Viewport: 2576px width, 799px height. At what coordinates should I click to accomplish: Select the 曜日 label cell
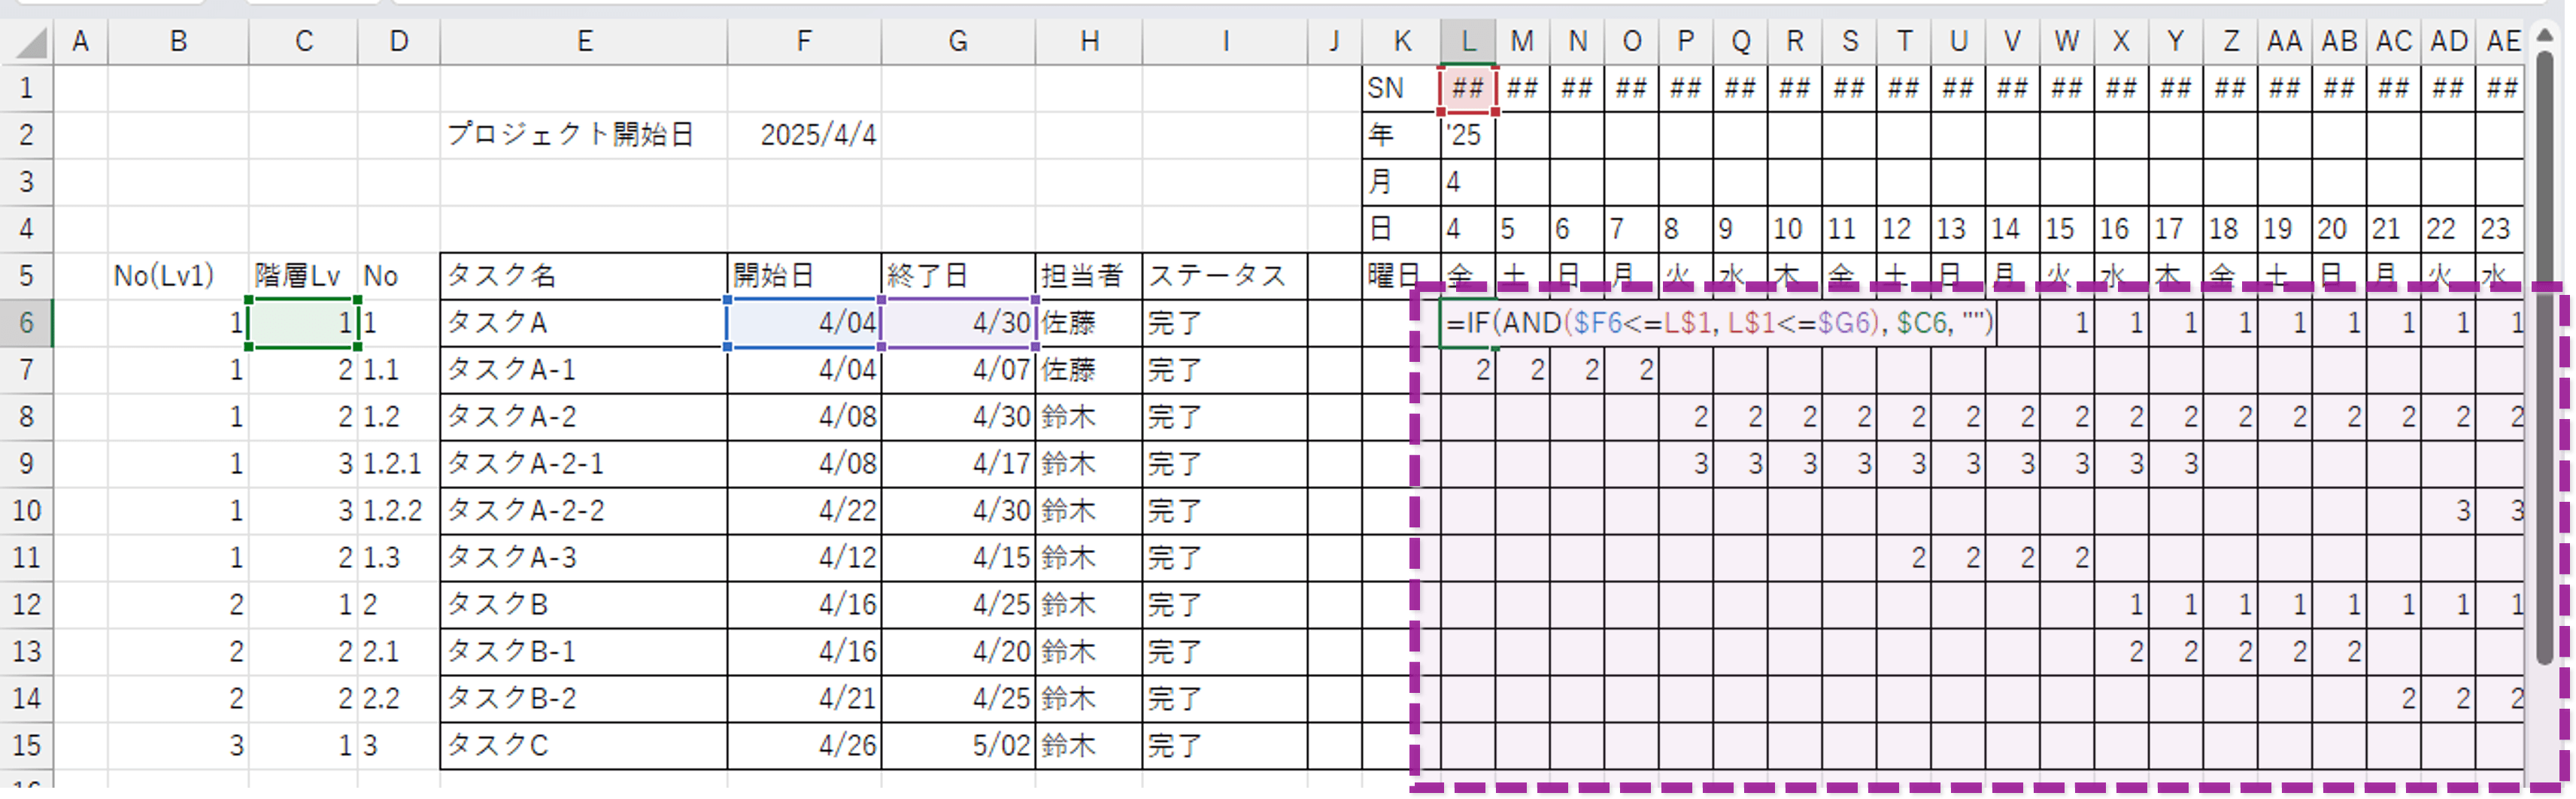[x=1400, y=275]
